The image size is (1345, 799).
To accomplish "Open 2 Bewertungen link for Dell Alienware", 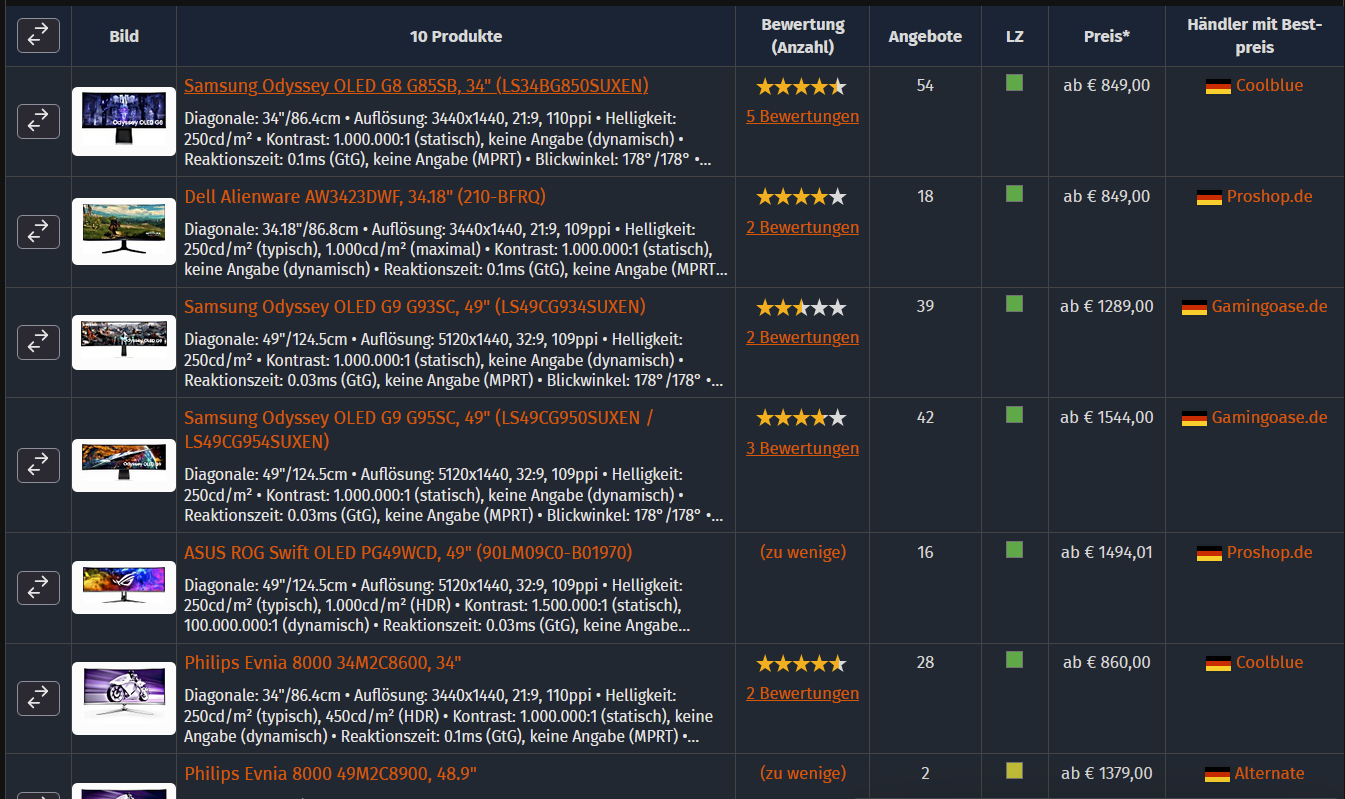I will click(x=802, y=227).
